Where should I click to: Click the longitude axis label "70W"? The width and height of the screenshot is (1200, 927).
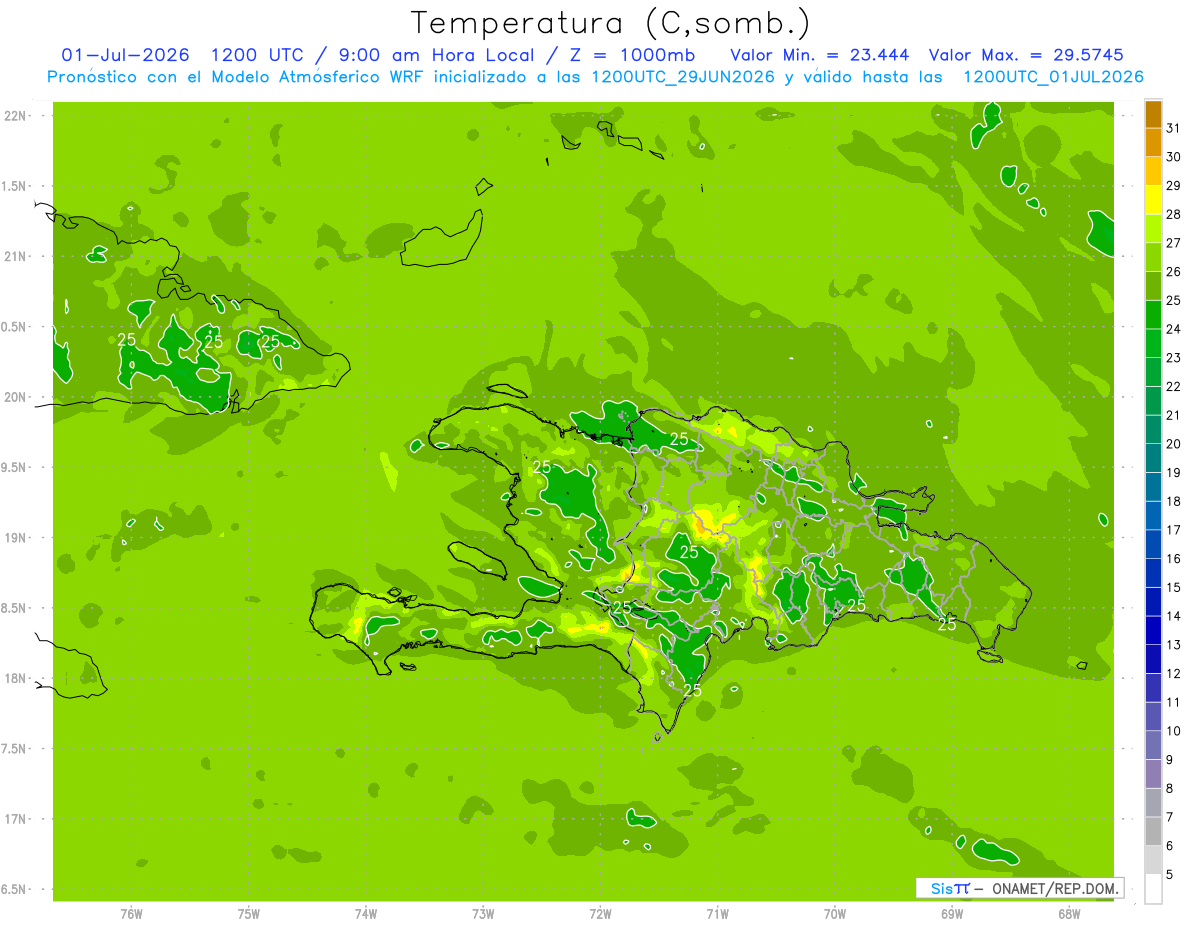(x=835, y=914)
